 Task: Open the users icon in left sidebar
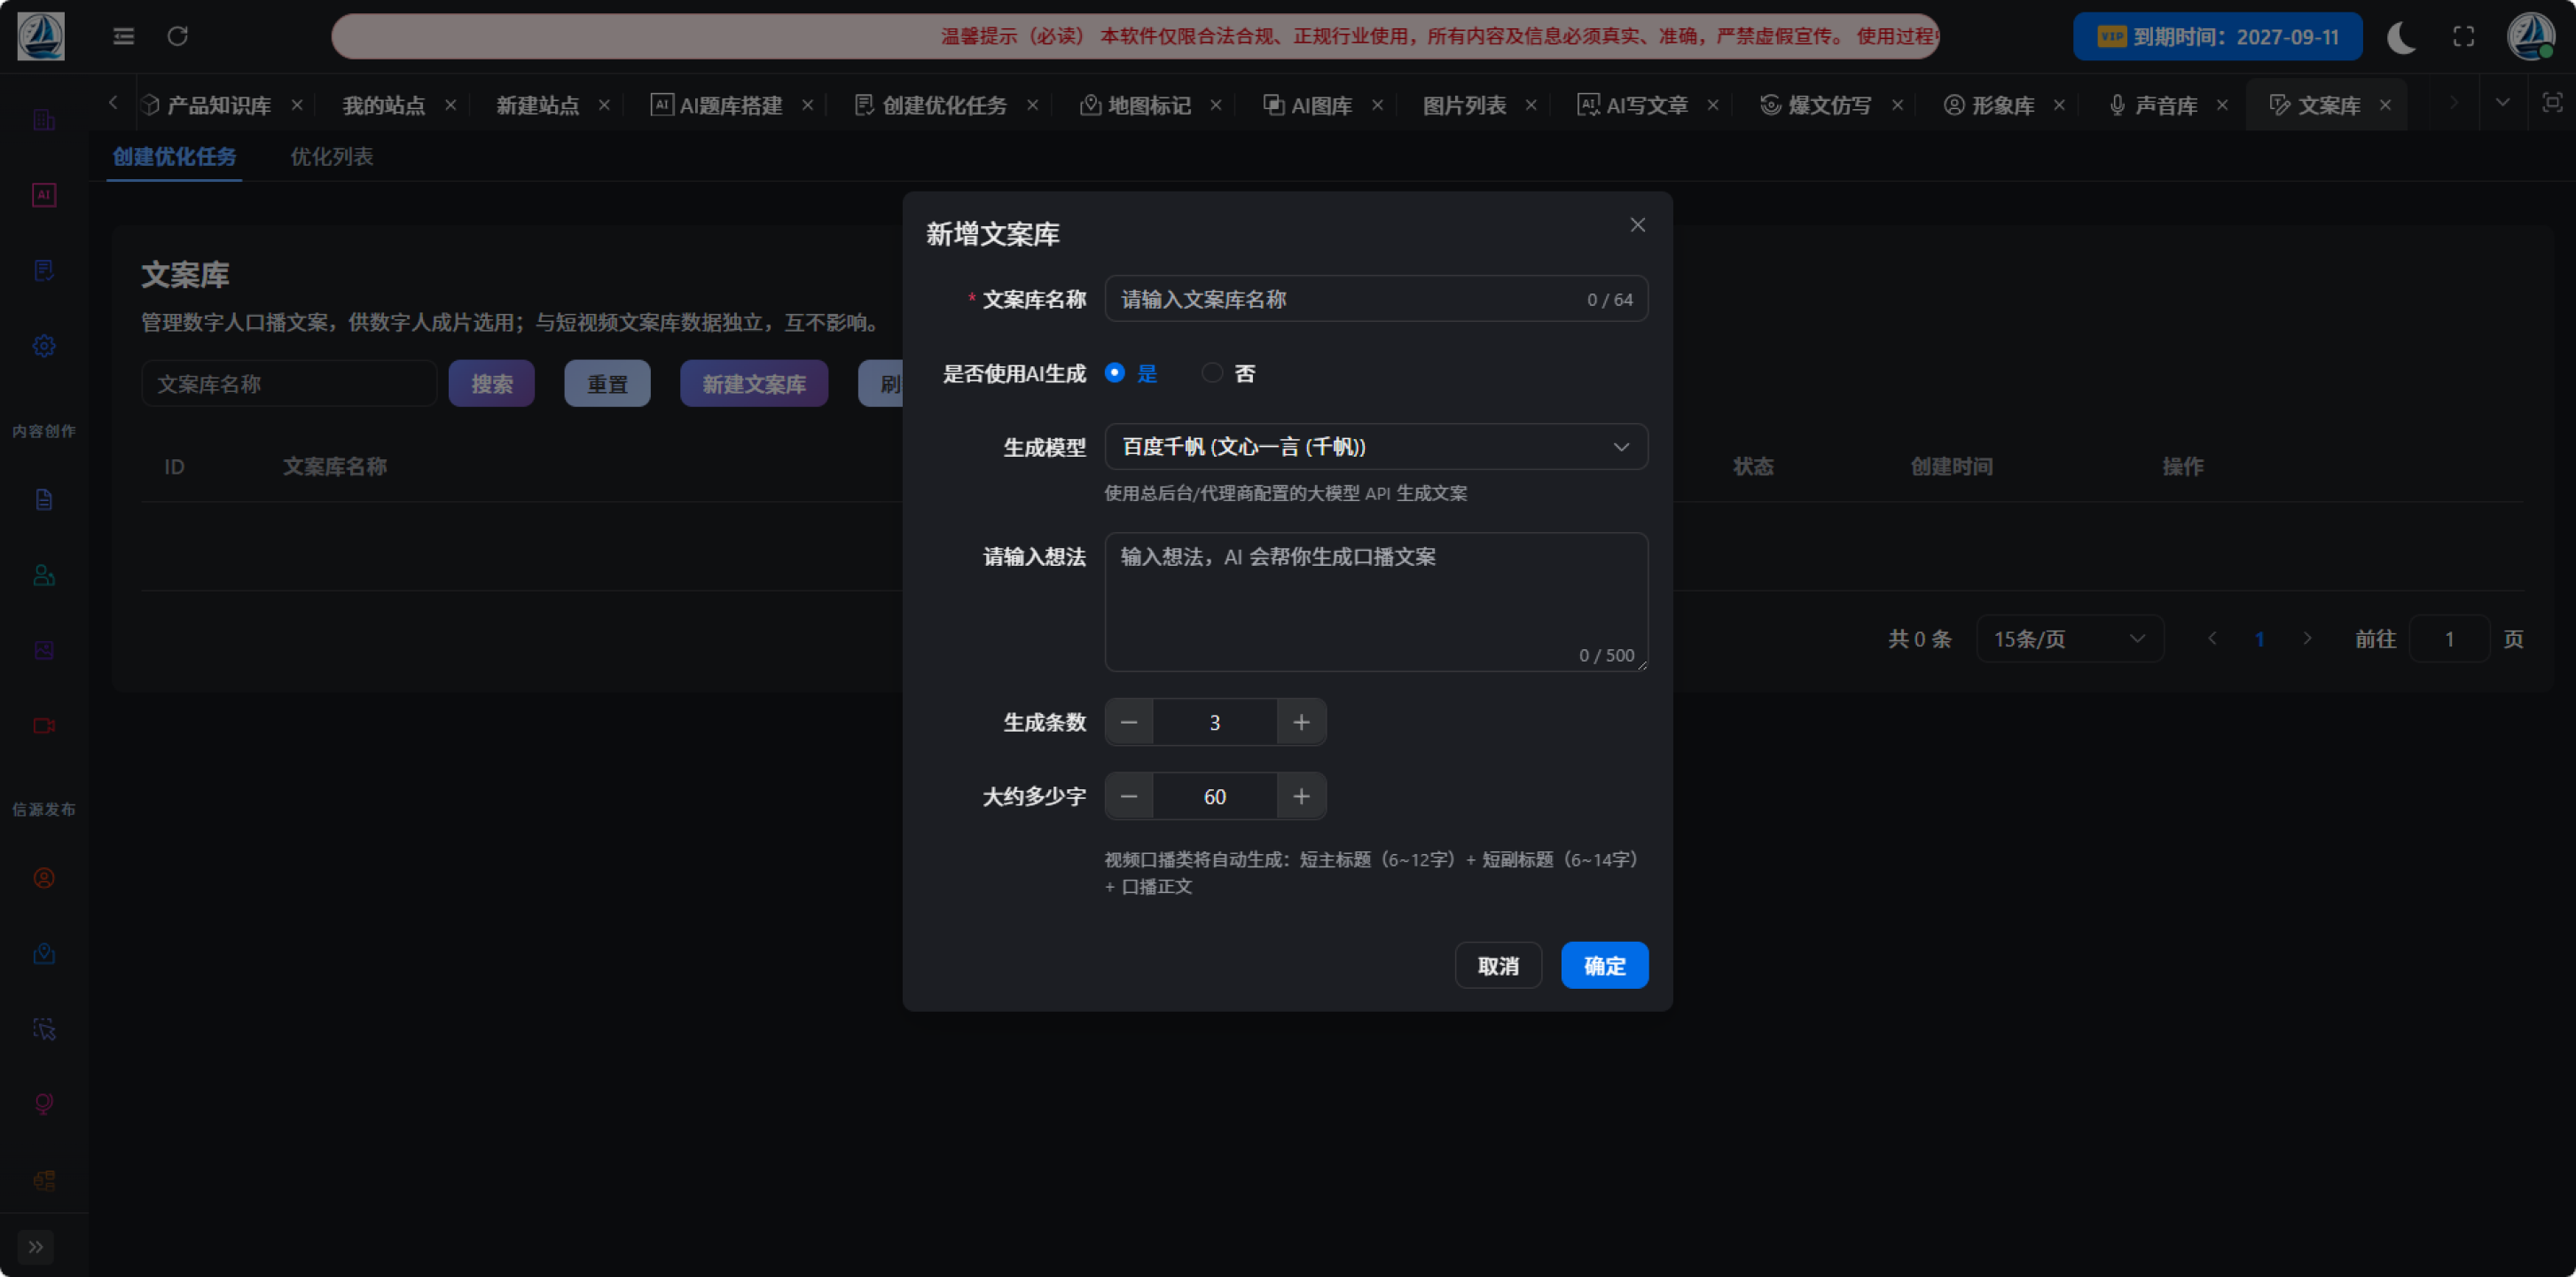(x=44, y=575)
